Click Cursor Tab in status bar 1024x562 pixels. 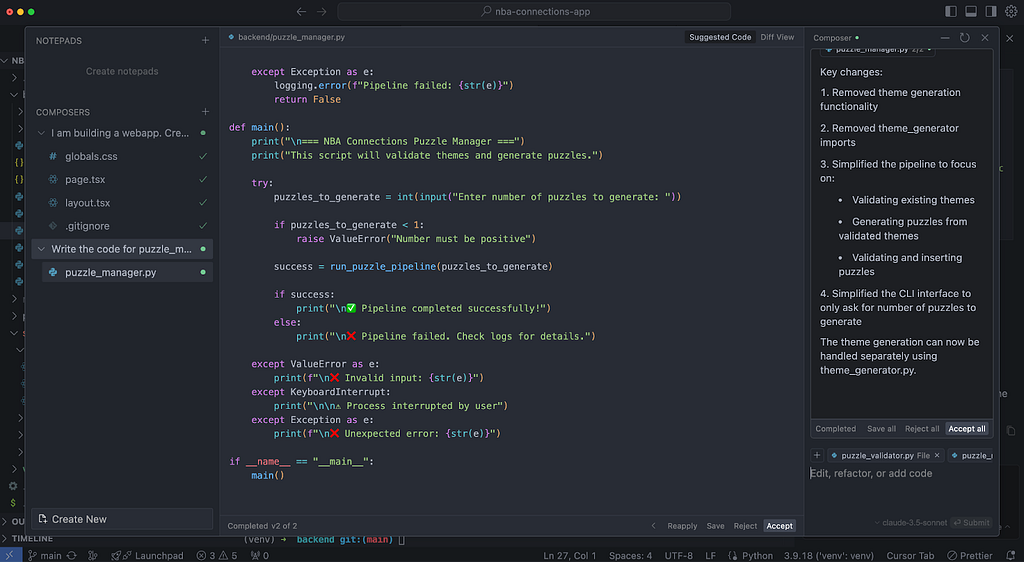(910, 555)
